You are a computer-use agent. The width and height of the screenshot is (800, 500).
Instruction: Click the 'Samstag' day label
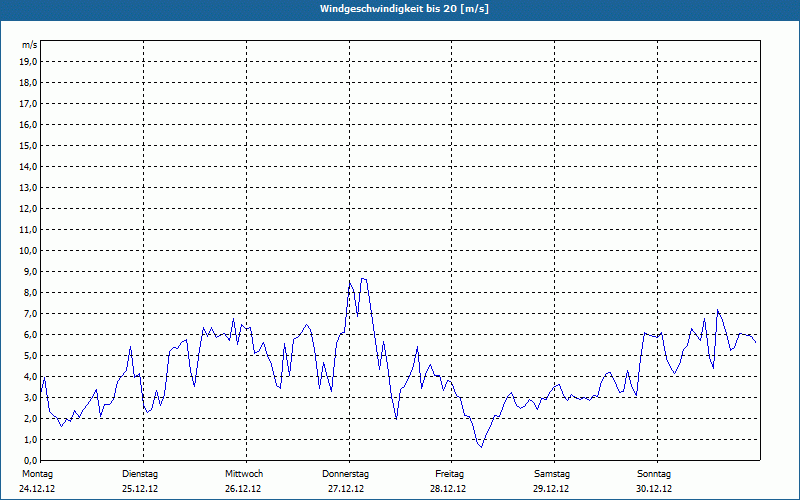(552, 474)
